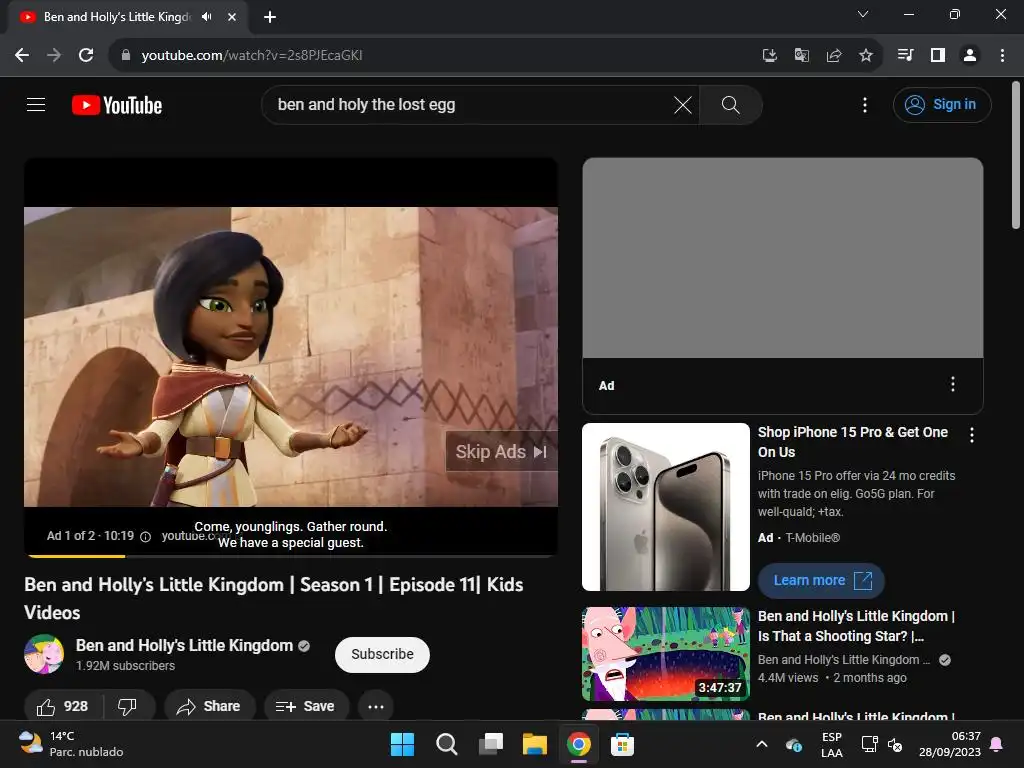Skip the ad with Skip Ads
Viewport: 1024px width, 768px height.
tap(501, 451)
